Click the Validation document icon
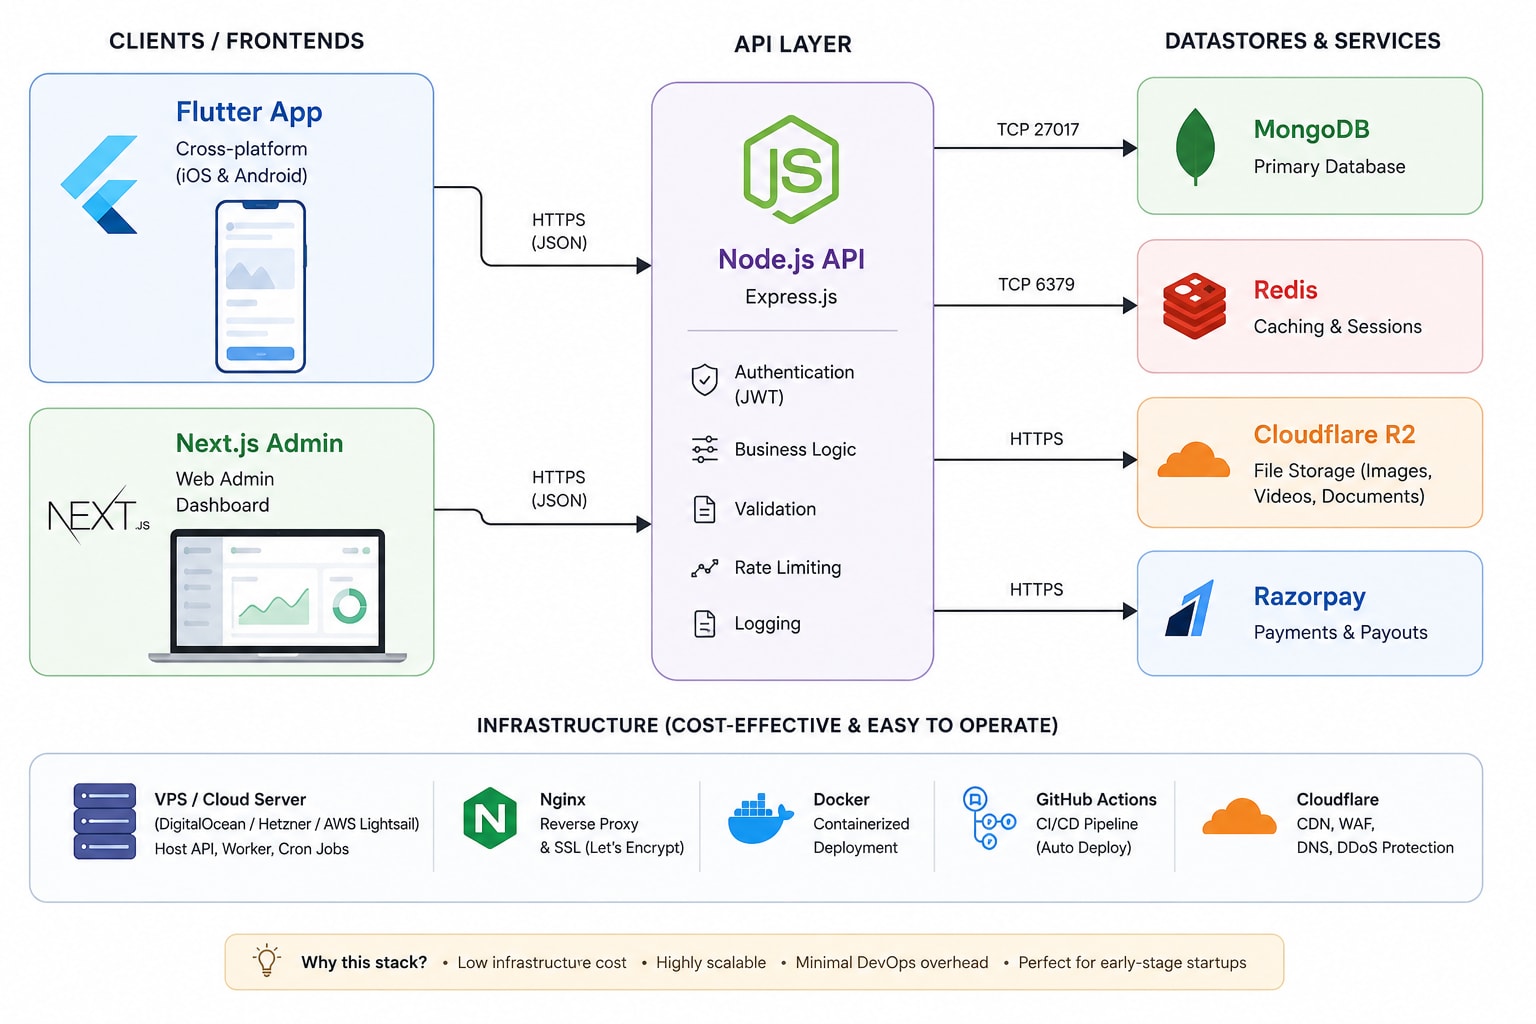The height and width of the screenshot is (1024, 1536). [704, 509]
